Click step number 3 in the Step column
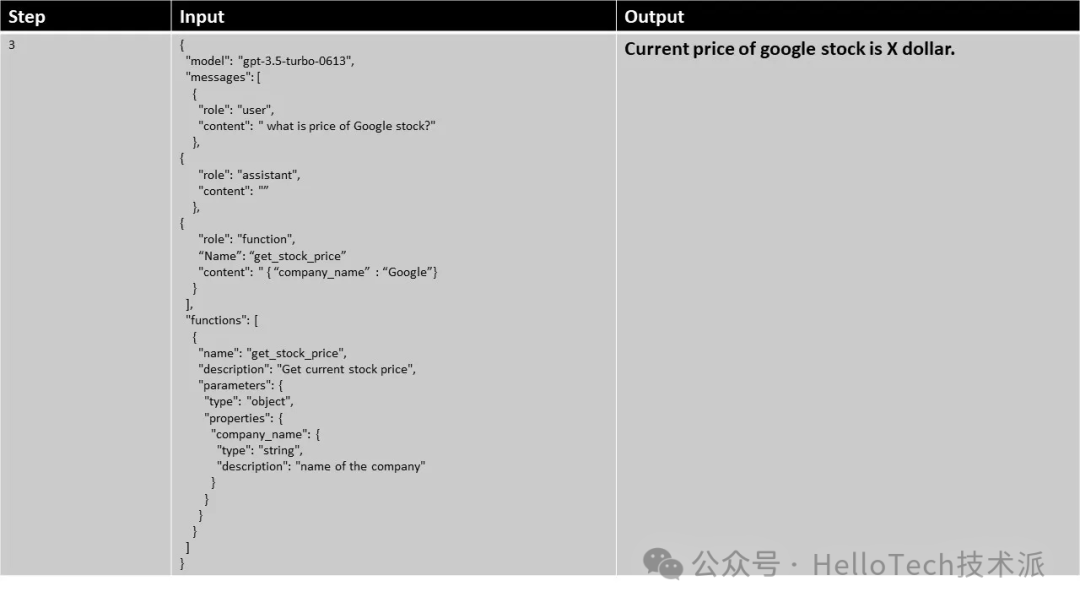Viewport: 1080px width, 608px height. coord(12,46)
